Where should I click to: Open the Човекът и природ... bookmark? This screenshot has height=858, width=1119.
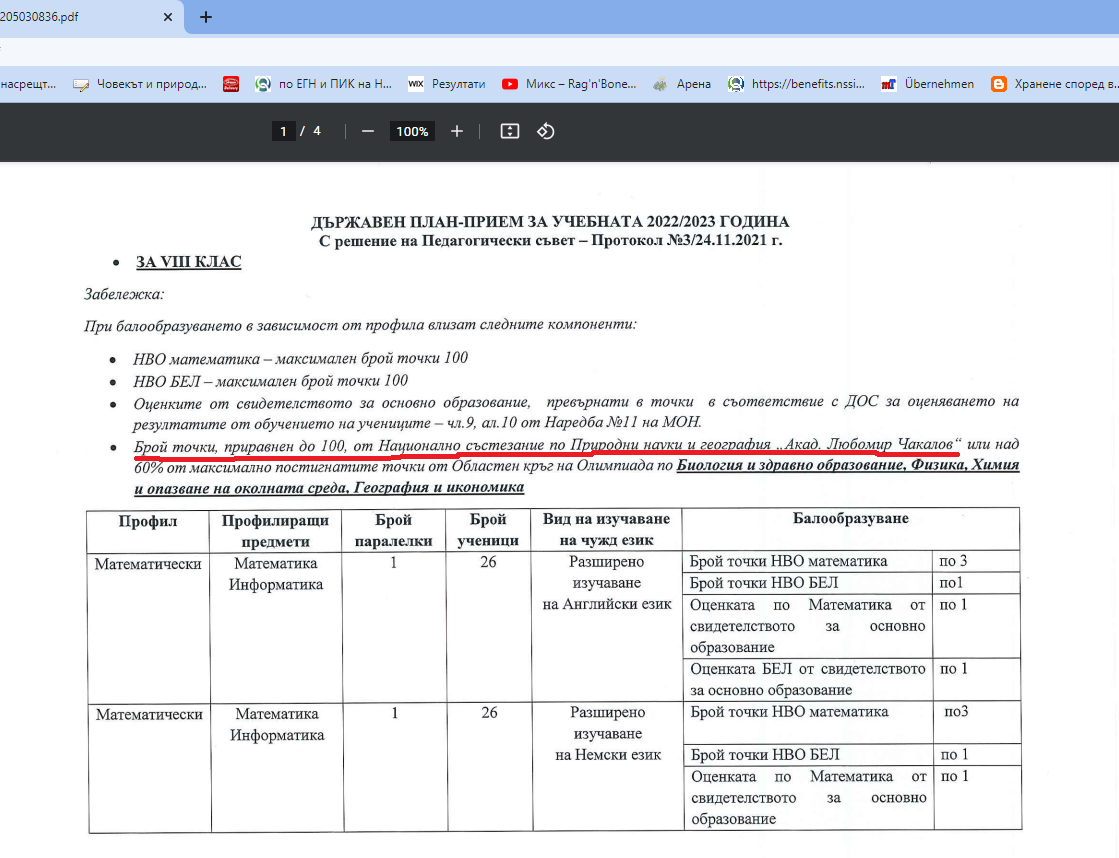point(140,84)
